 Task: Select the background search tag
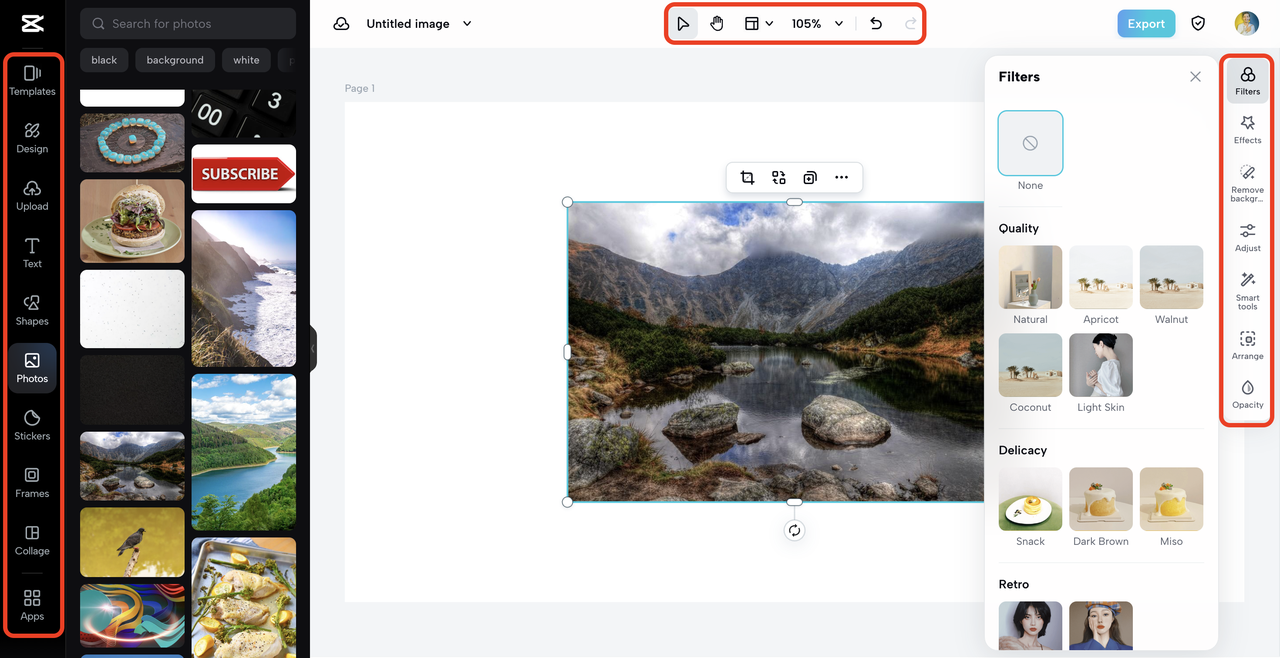175,60
